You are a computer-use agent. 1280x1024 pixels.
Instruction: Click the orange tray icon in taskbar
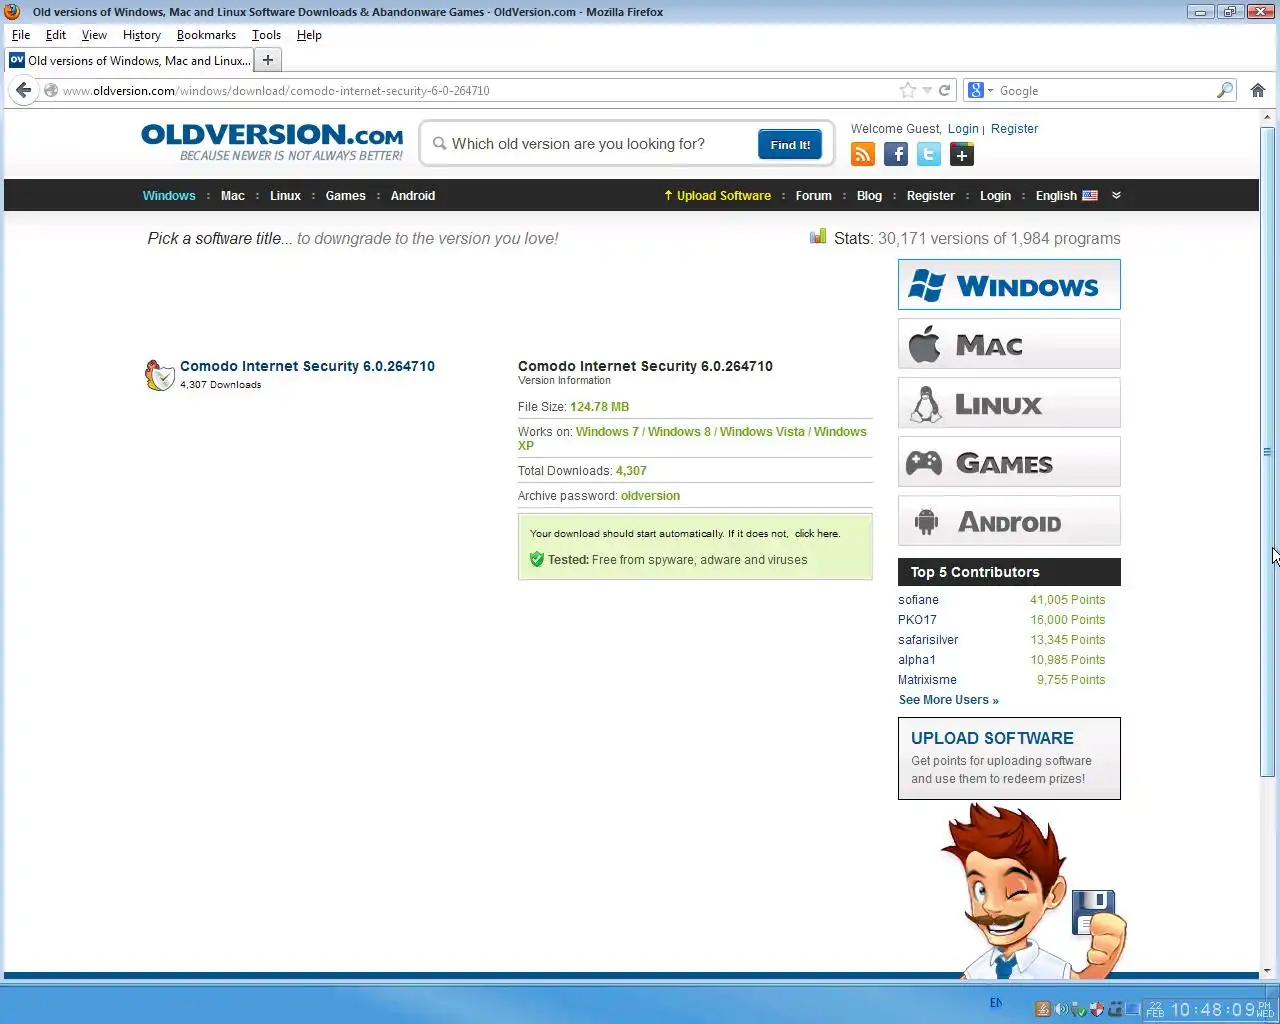click(1043, 1009)
